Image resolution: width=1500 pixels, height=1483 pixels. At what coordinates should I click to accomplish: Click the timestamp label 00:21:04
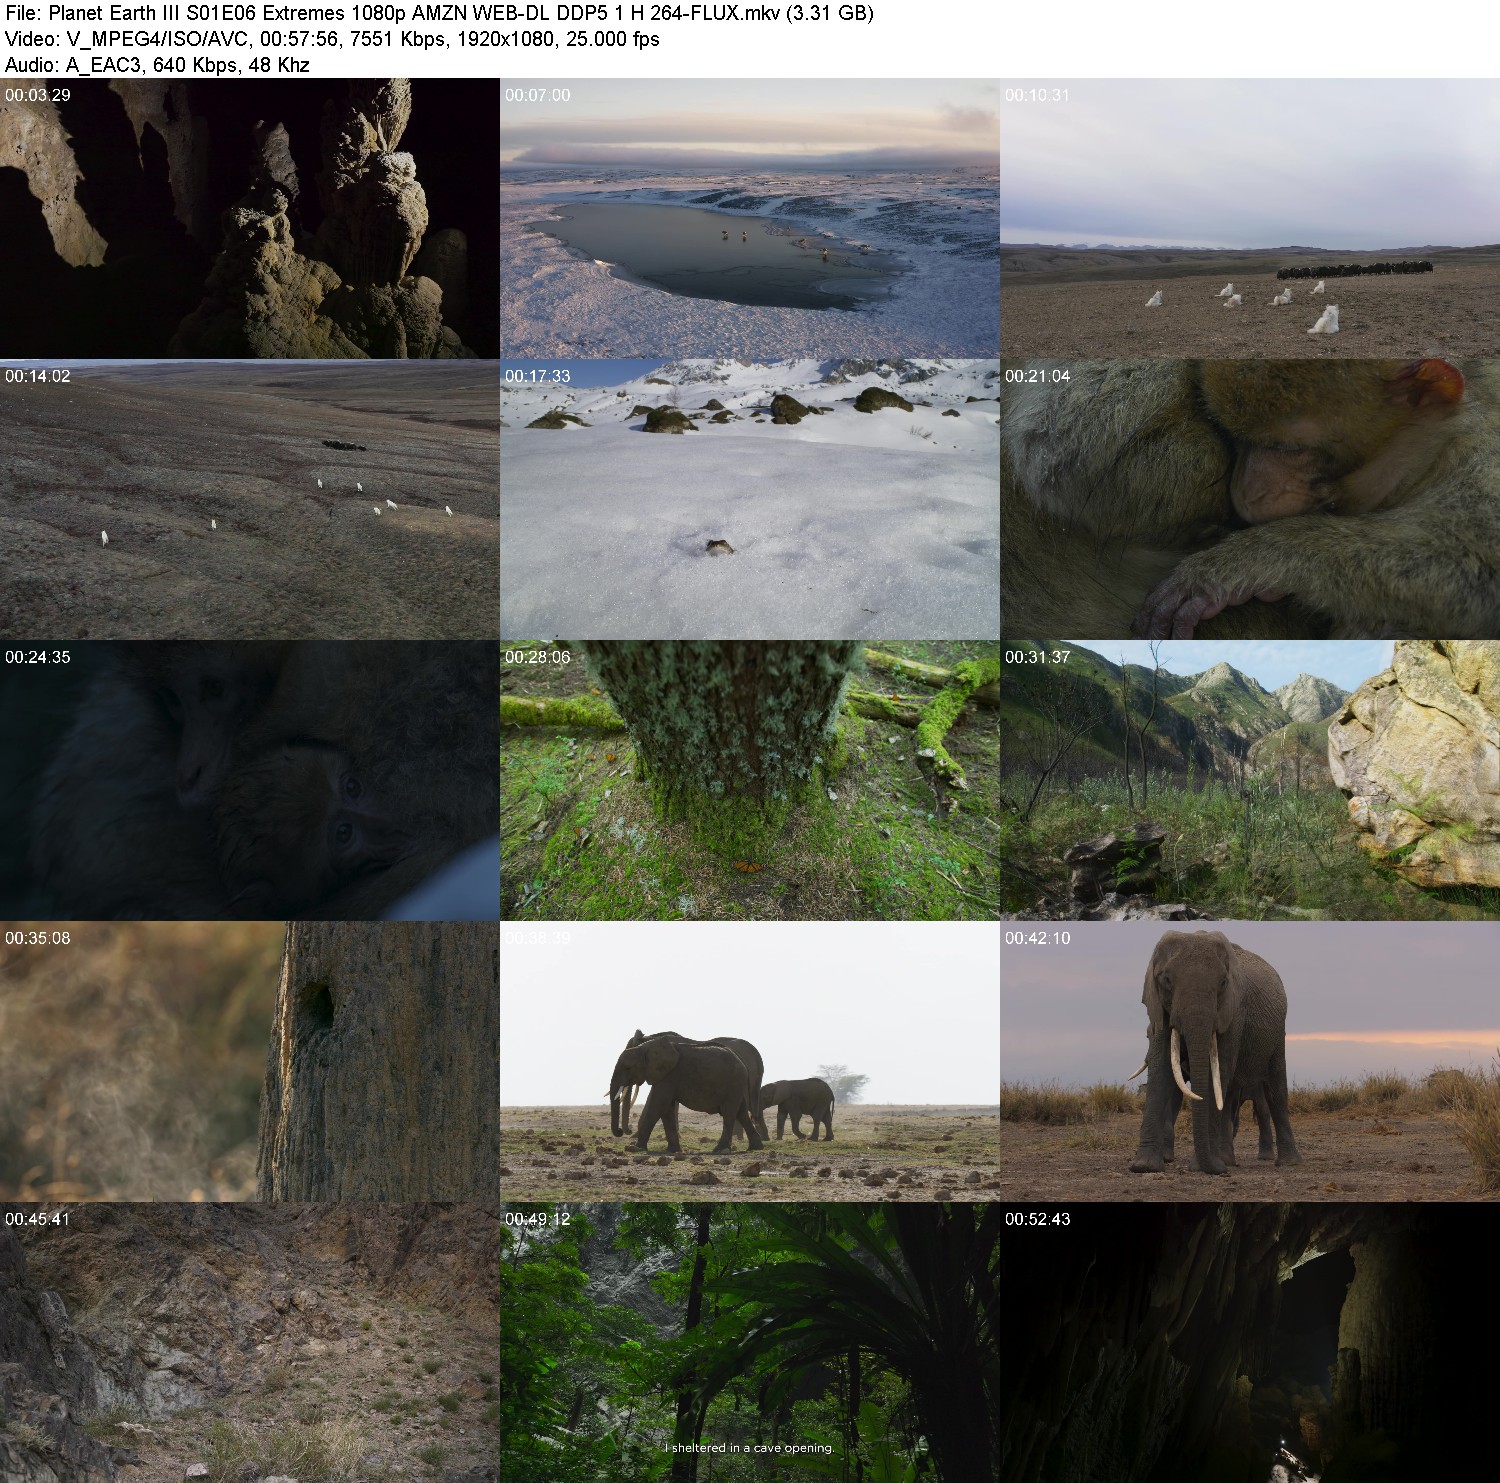[1037, 376]
